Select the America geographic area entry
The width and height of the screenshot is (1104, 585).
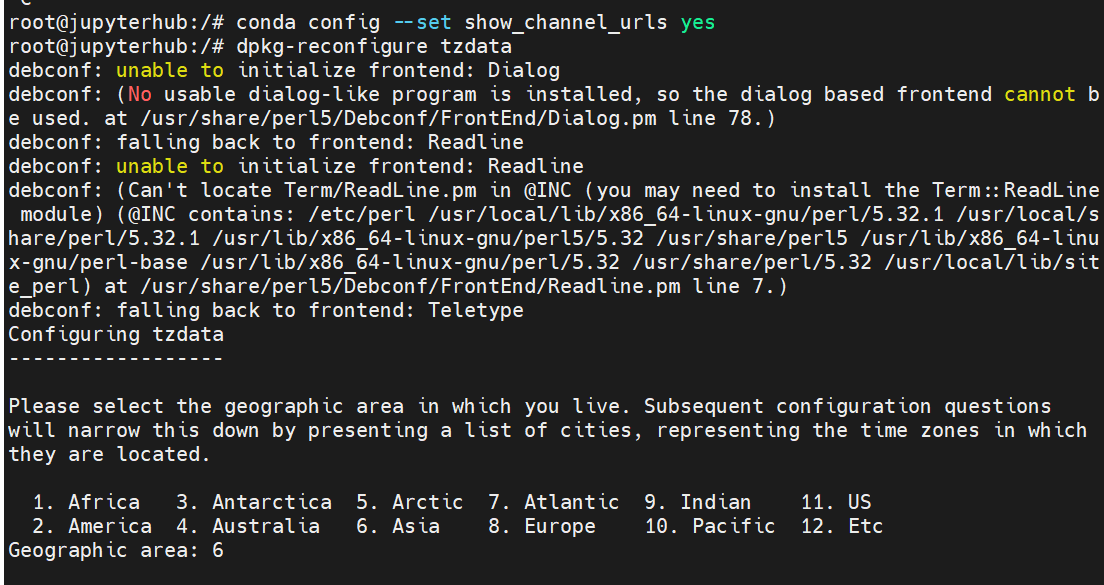(x=110, y=526)
